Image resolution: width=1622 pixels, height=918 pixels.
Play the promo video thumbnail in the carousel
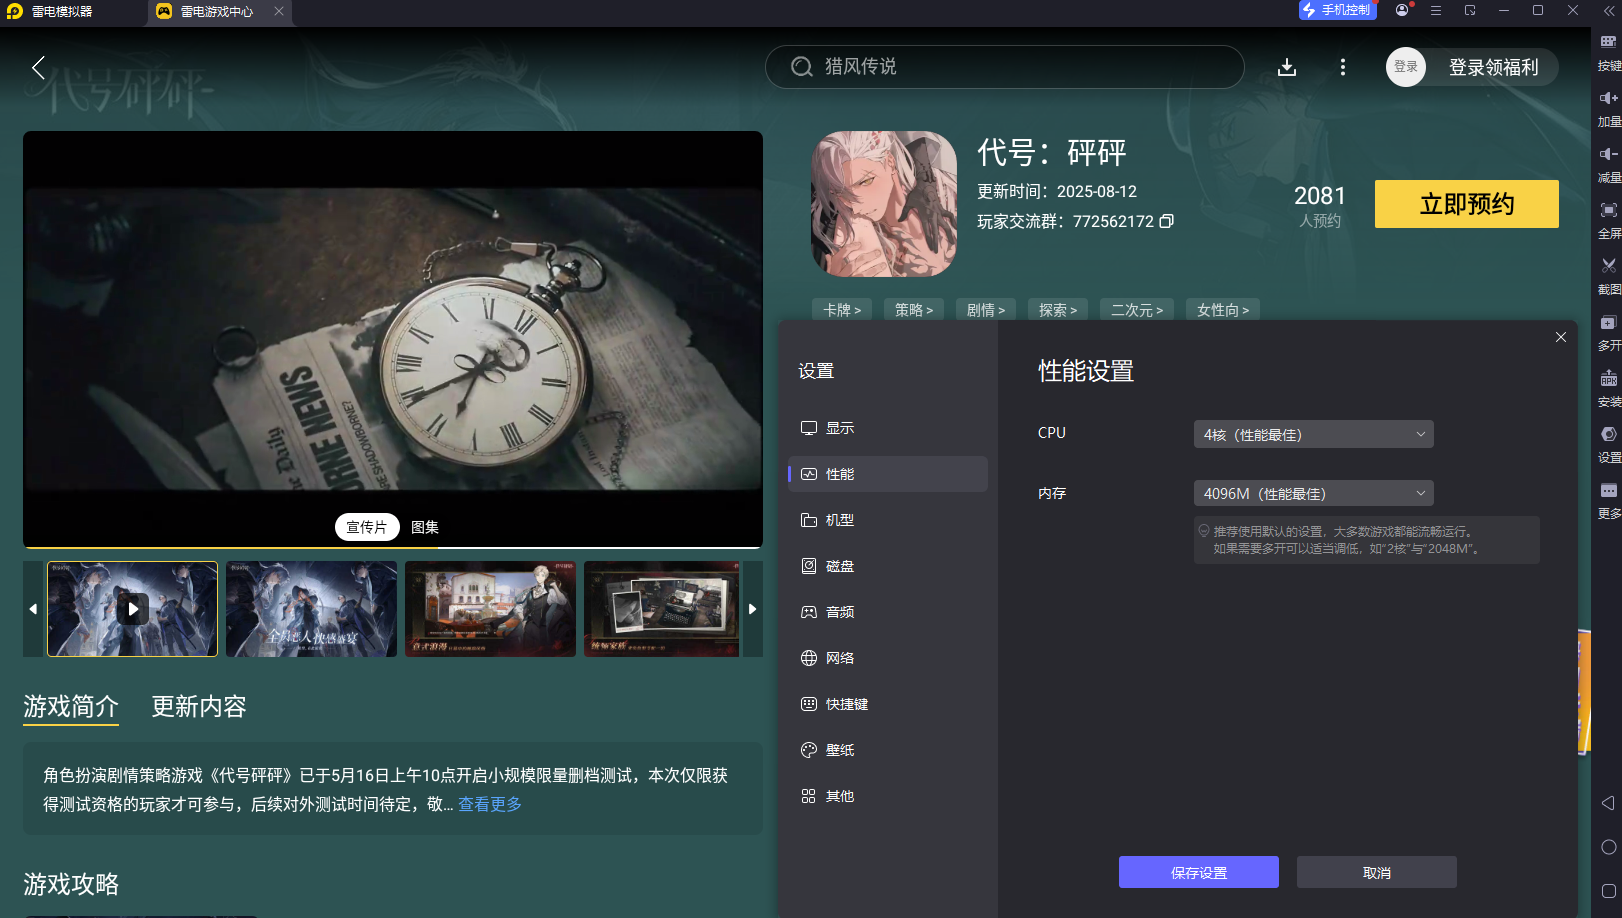coord(132,609)
